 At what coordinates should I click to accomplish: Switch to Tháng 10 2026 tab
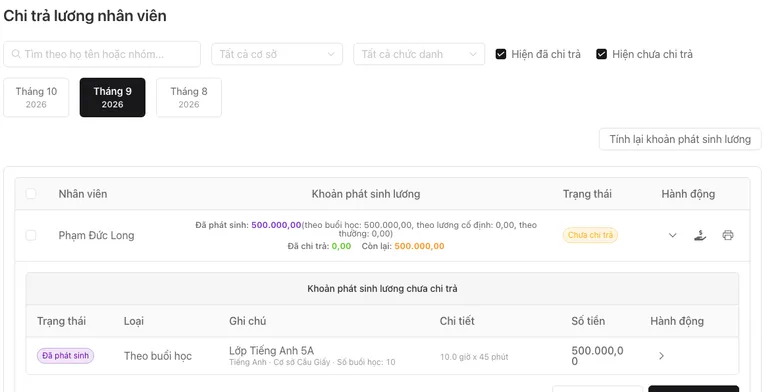click(x=36, y=98)
